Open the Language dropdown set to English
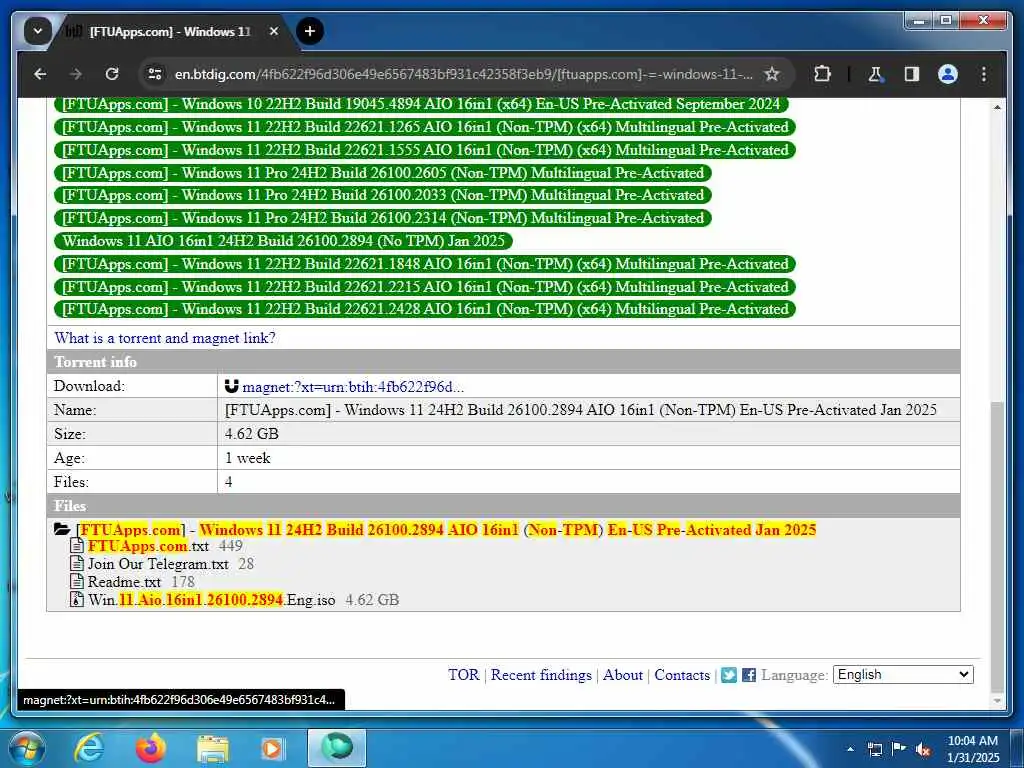 (903, 675)
